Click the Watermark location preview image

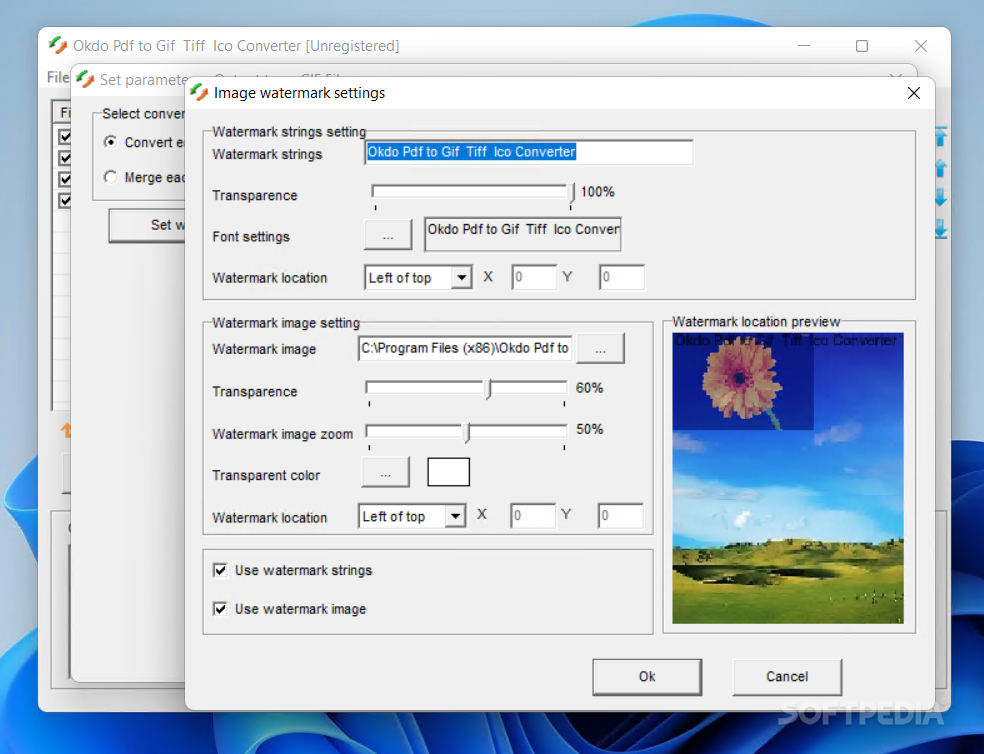(788, 478)
